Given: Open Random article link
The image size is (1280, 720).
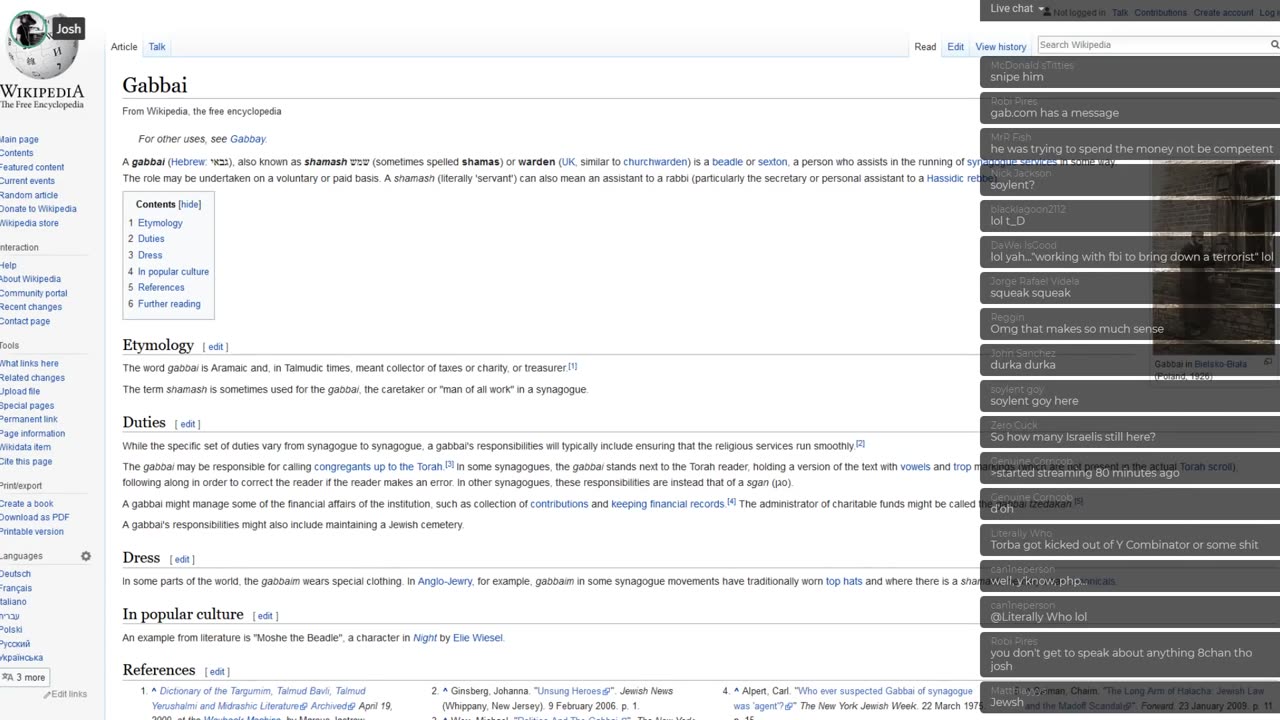Looking at the screenshot, I should [29, 196].
